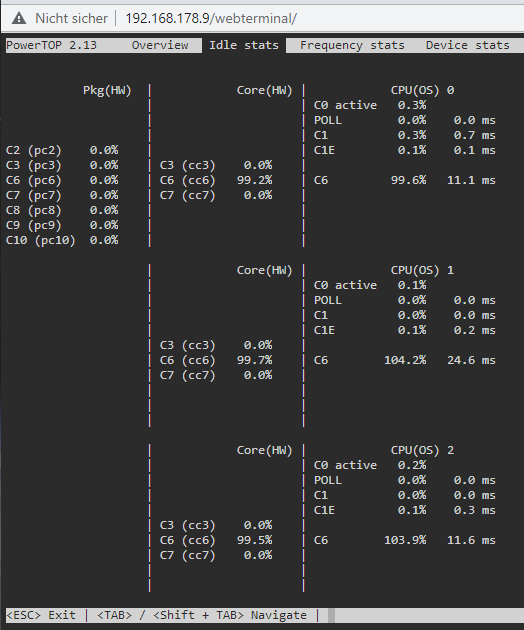Select the Idle stats tab
This screenshot has width=524, height=630.
pos(244,45)
